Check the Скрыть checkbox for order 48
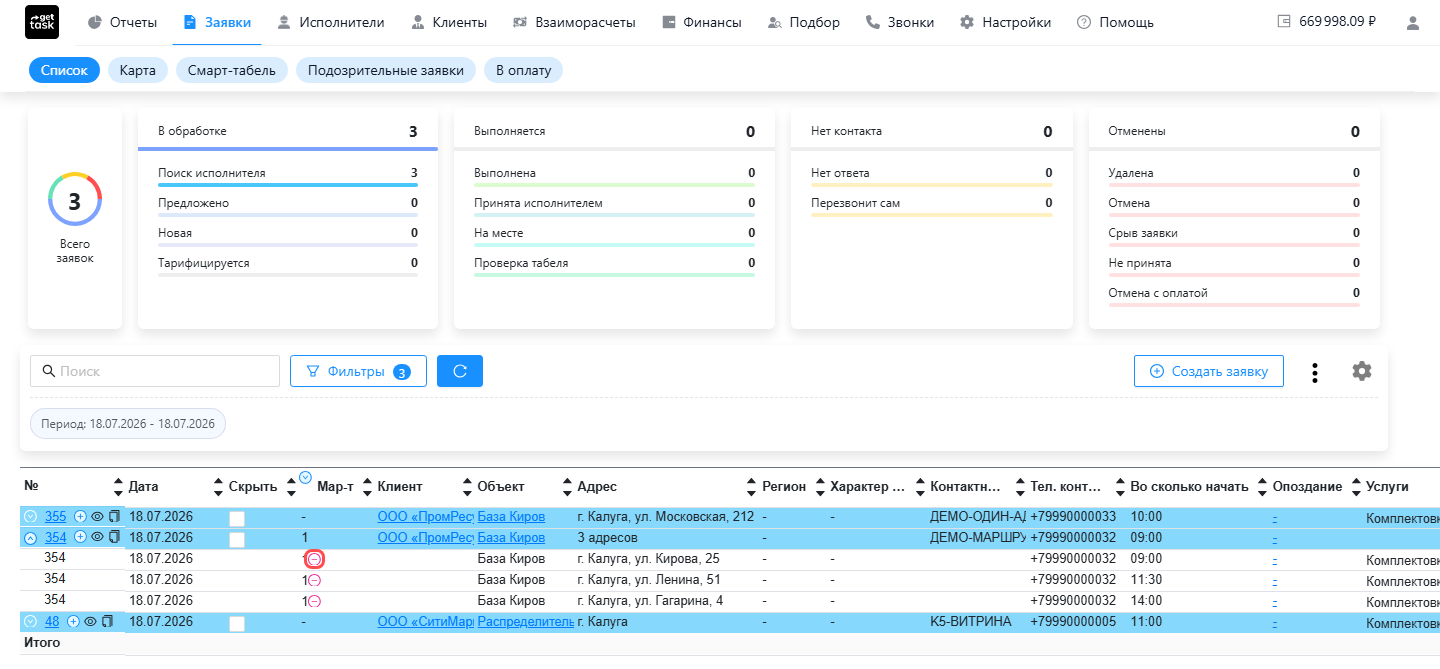 click(237, 624)
